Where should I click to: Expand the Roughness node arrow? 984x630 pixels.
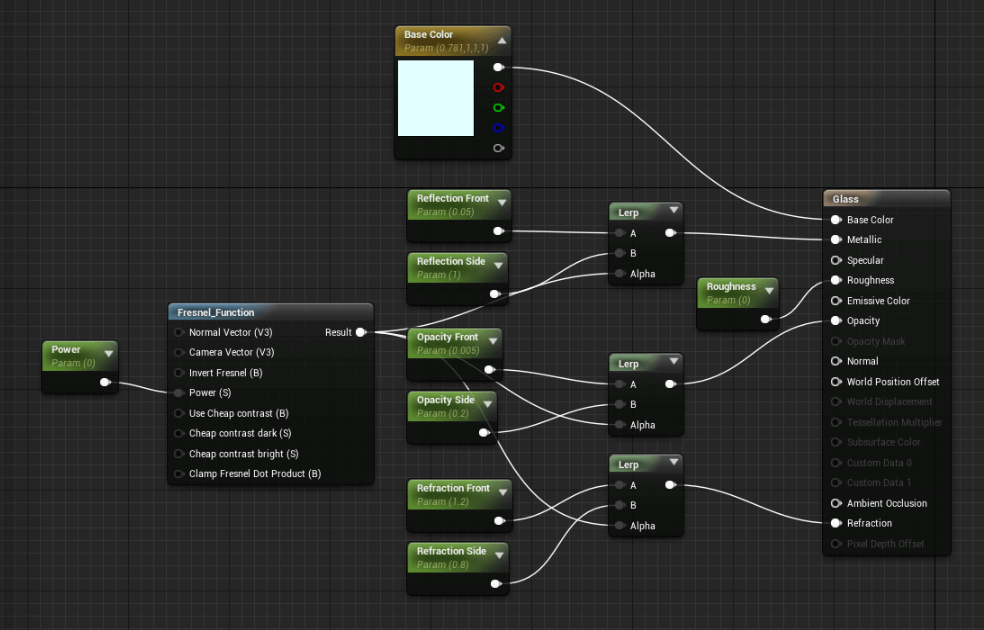click(x=769, y=291)
